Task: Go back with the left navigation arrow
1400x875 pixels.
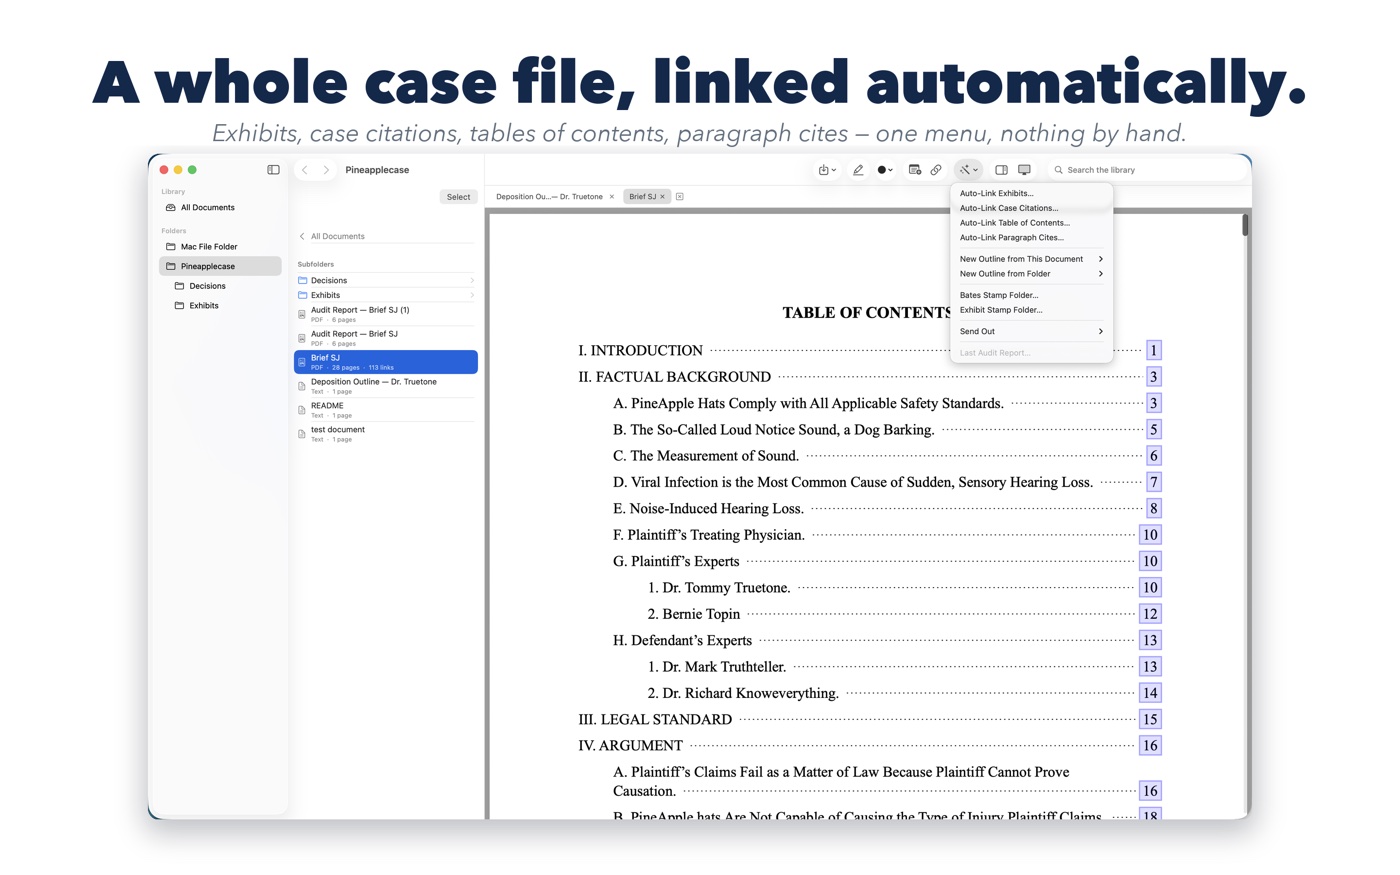Action: click(305, 170)
